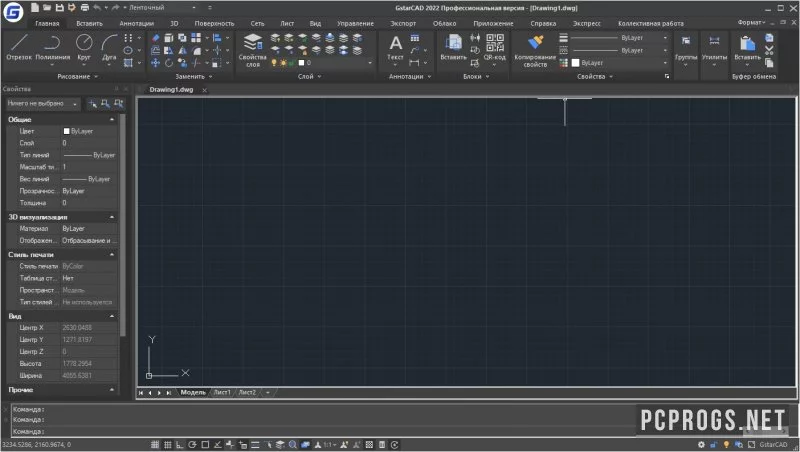Click the Drawing1.dwg document tab
The height and width of the screenshot is (452, 800).
click(171, 90)
